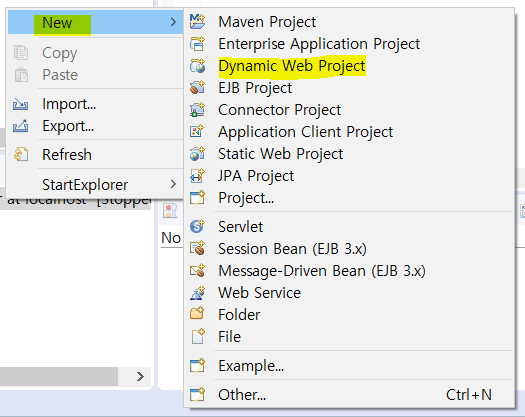Open Other... wizard list
The height and width of the screenshot is (417, 525).
pos(349,395)
